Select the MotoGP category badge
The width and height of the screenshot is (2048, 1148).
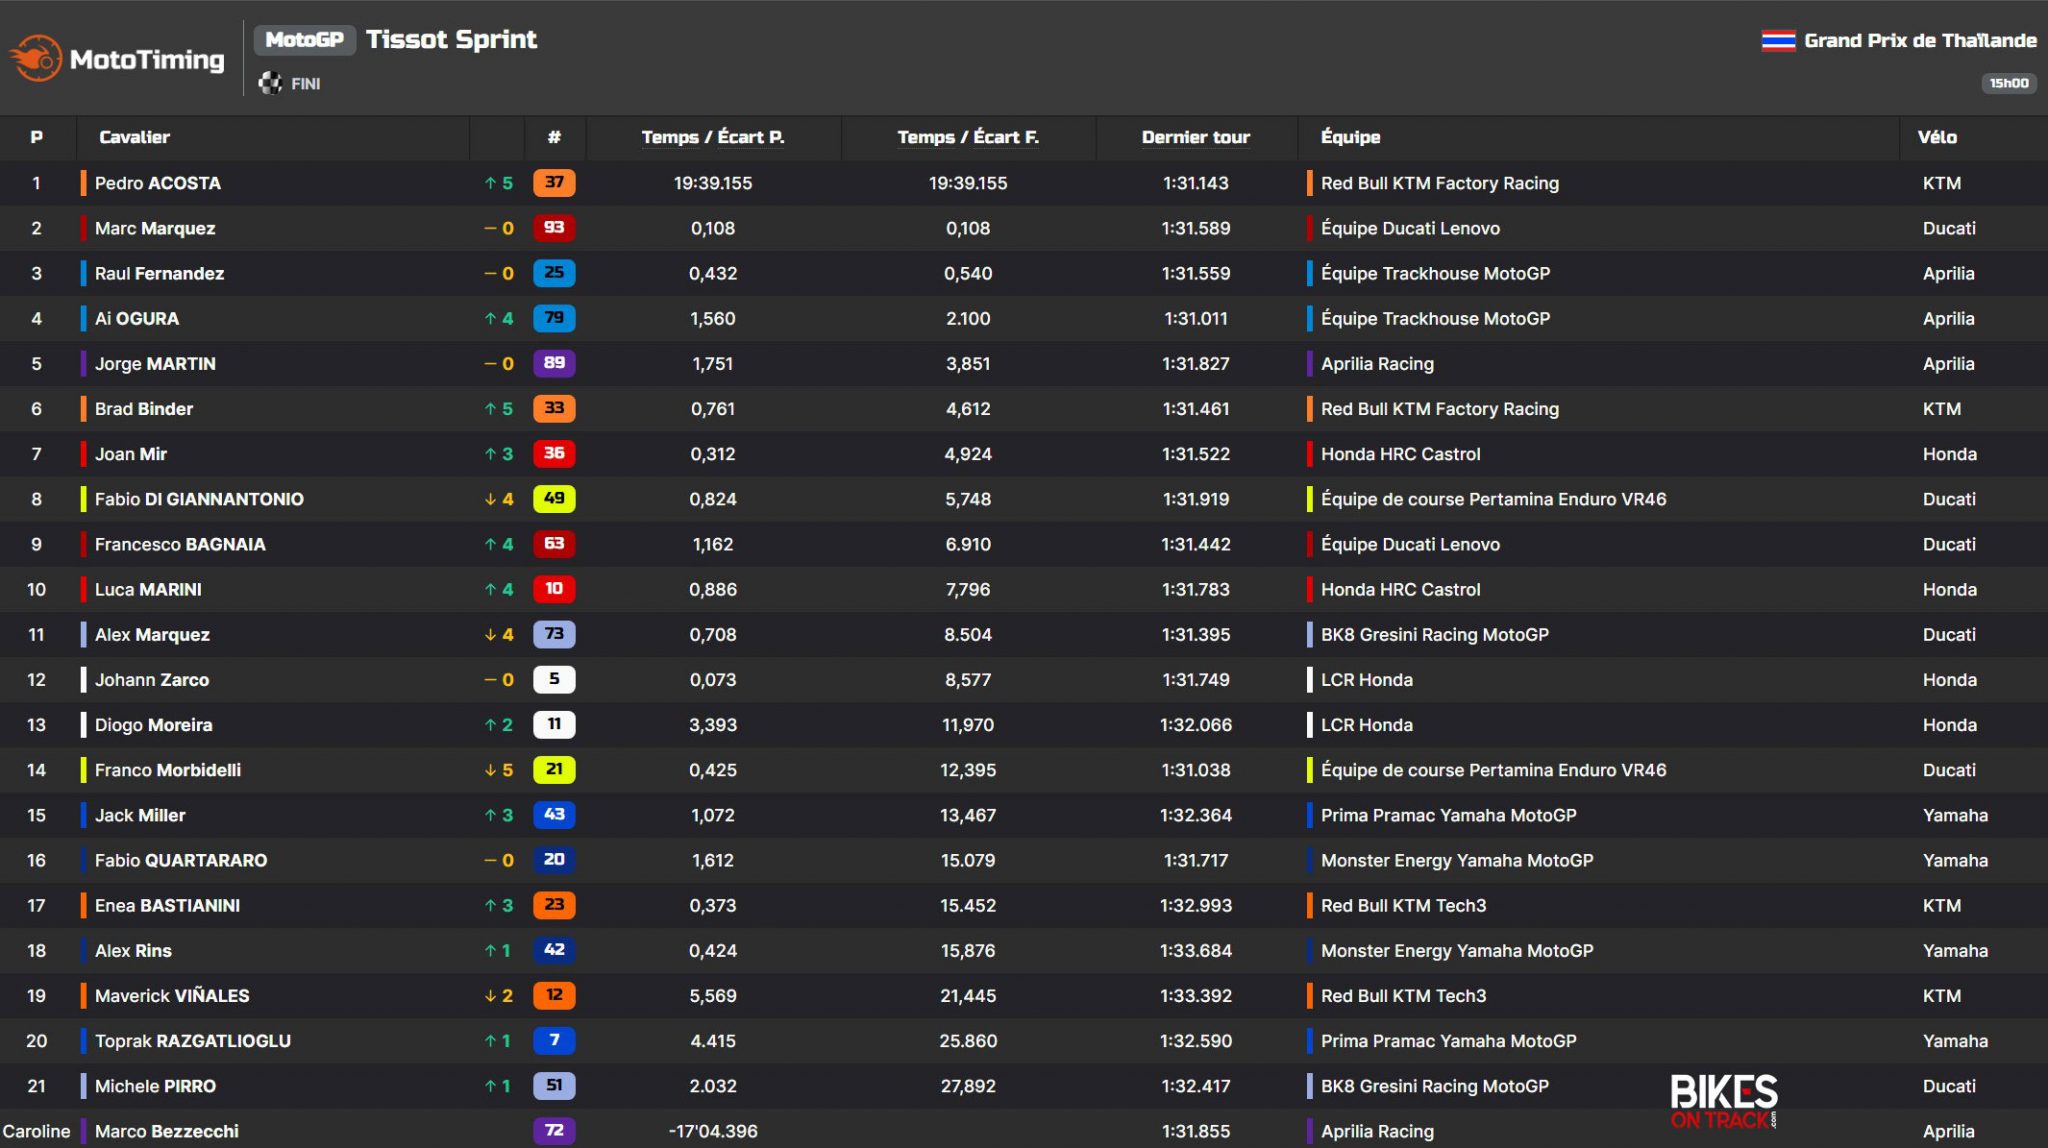[x=305, y=40]
